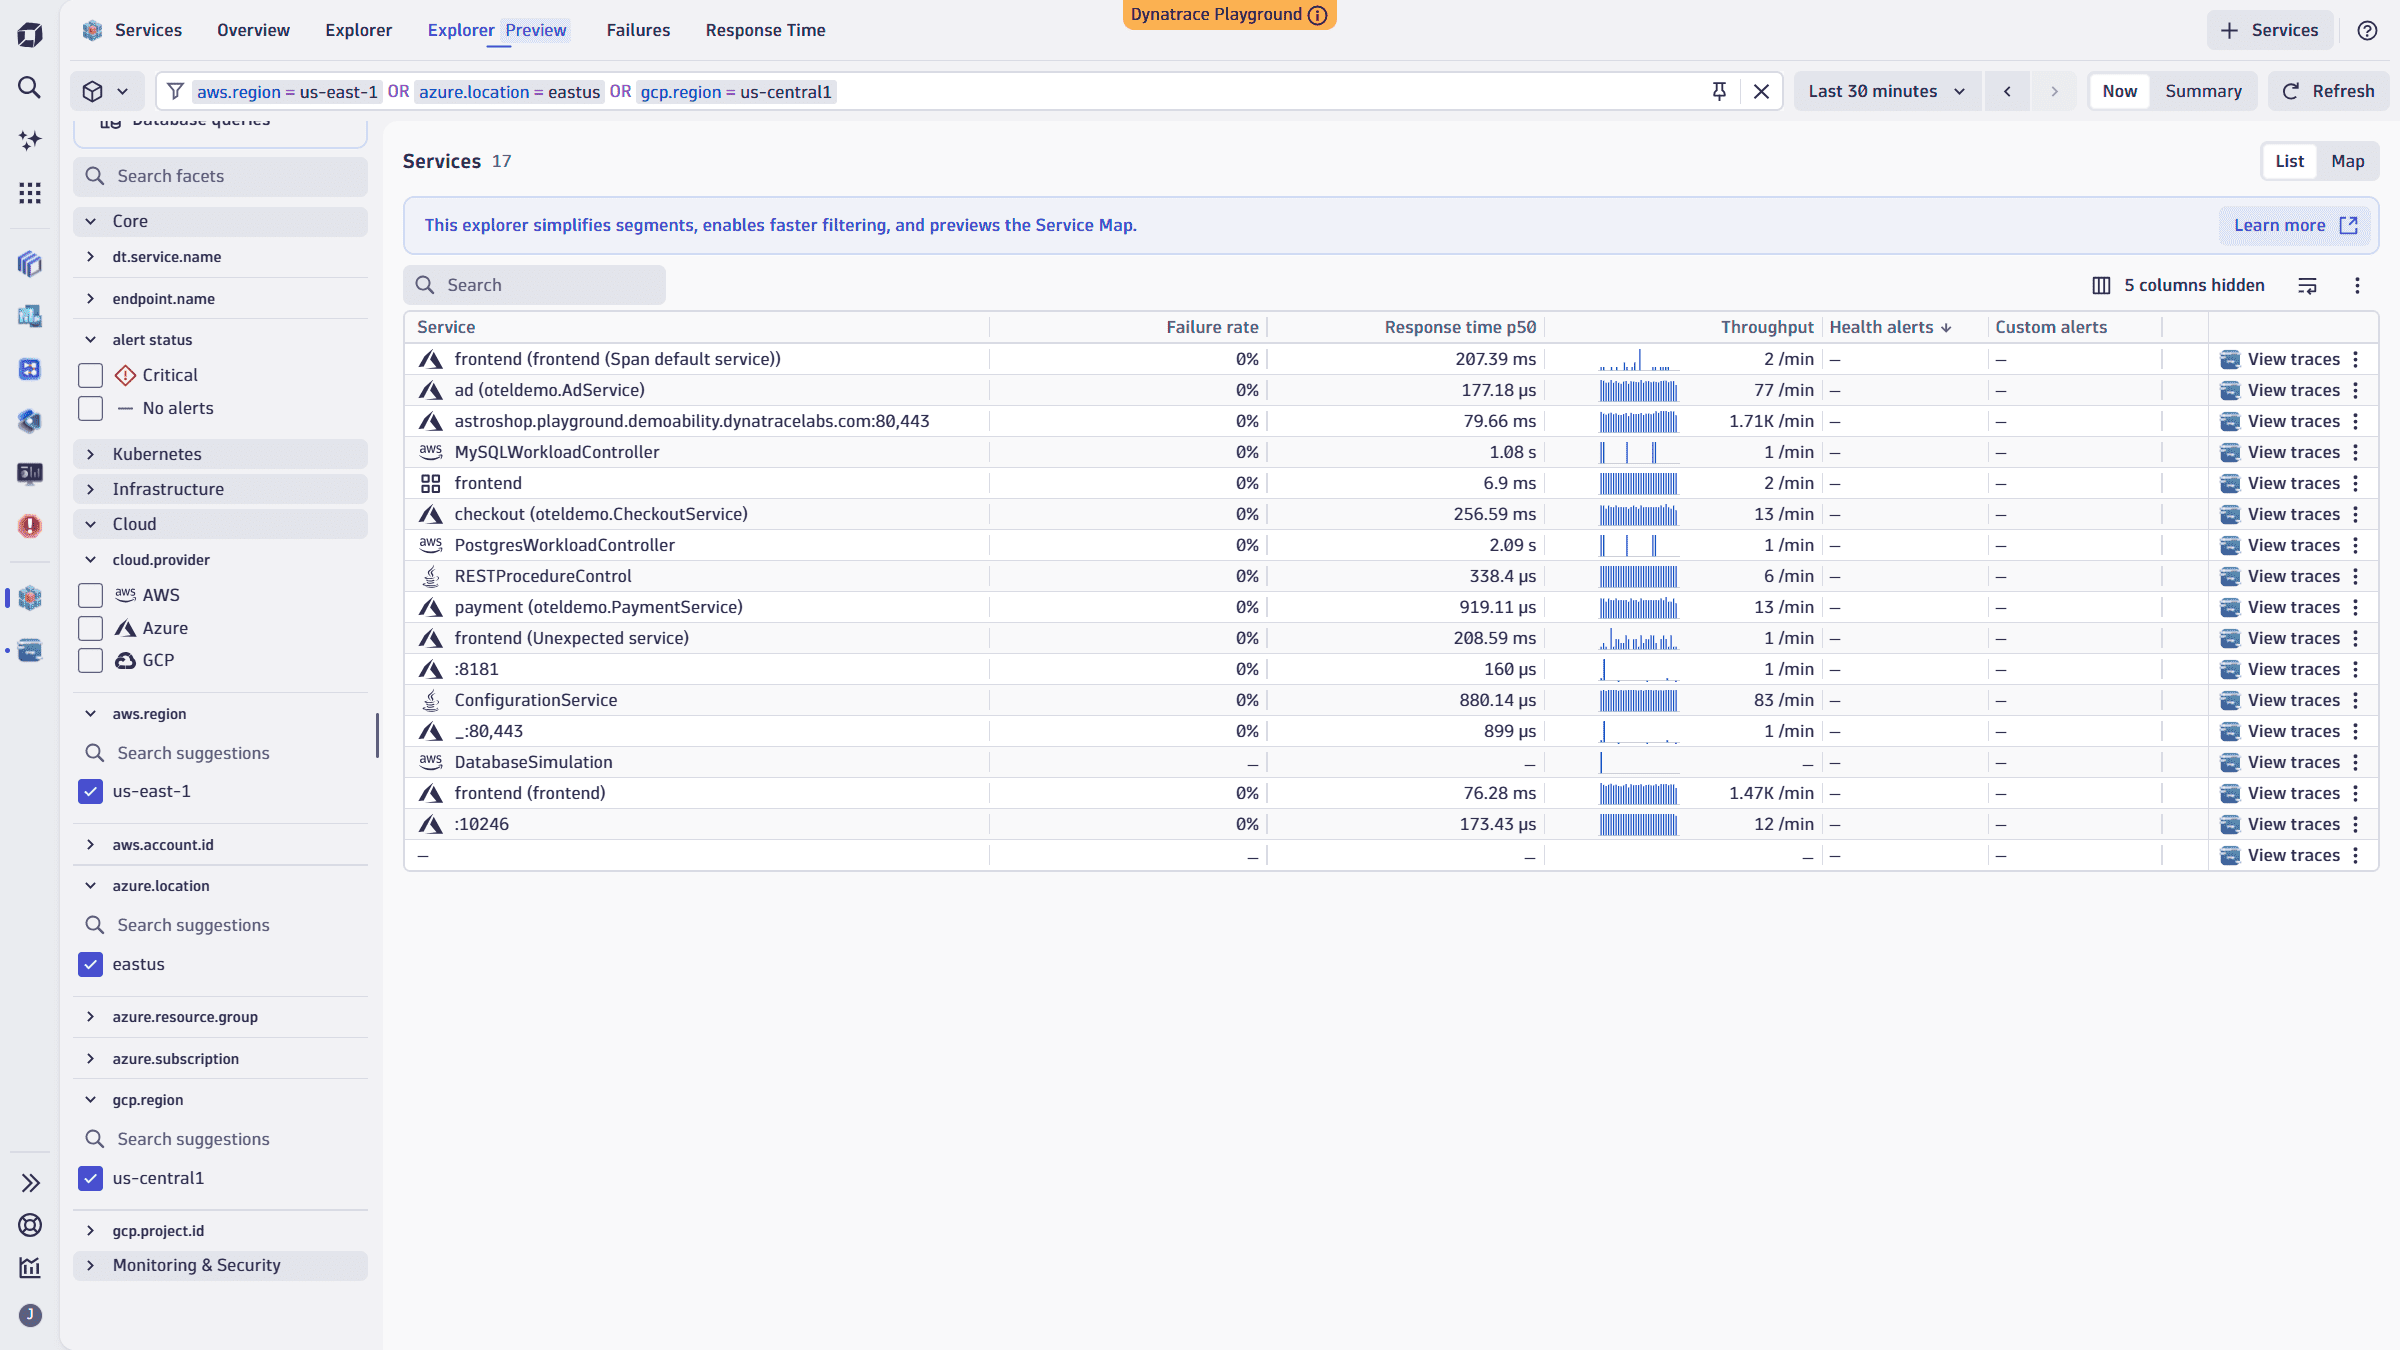Click 5 columns hidden button
Screen dimensions: 2400x1350
pyautogui.click(x=2178, y=285)
